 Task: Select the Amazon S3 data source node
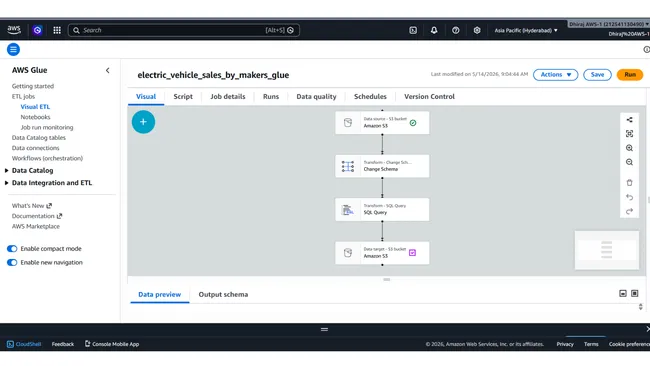pyautogui.click(x=382, y=122)
